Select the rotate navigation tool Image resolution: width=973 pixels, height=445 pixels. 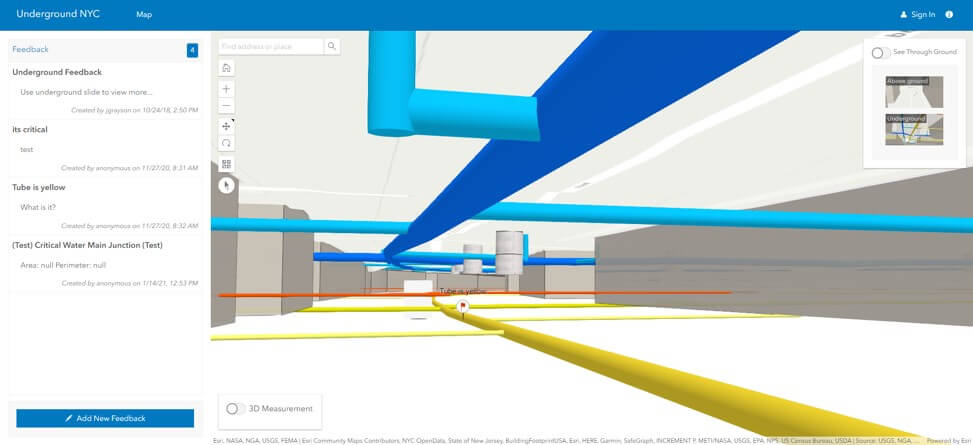click(x=227, y=143)
